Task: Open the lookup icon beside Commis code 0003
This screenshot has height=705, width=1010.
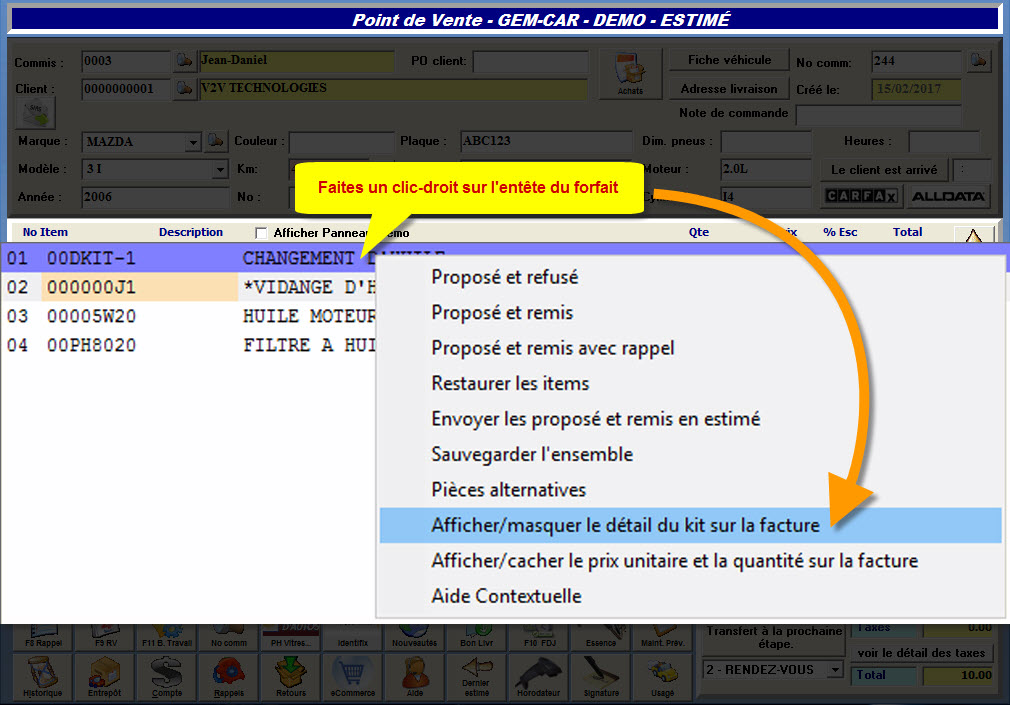Action: coord(184,61)
